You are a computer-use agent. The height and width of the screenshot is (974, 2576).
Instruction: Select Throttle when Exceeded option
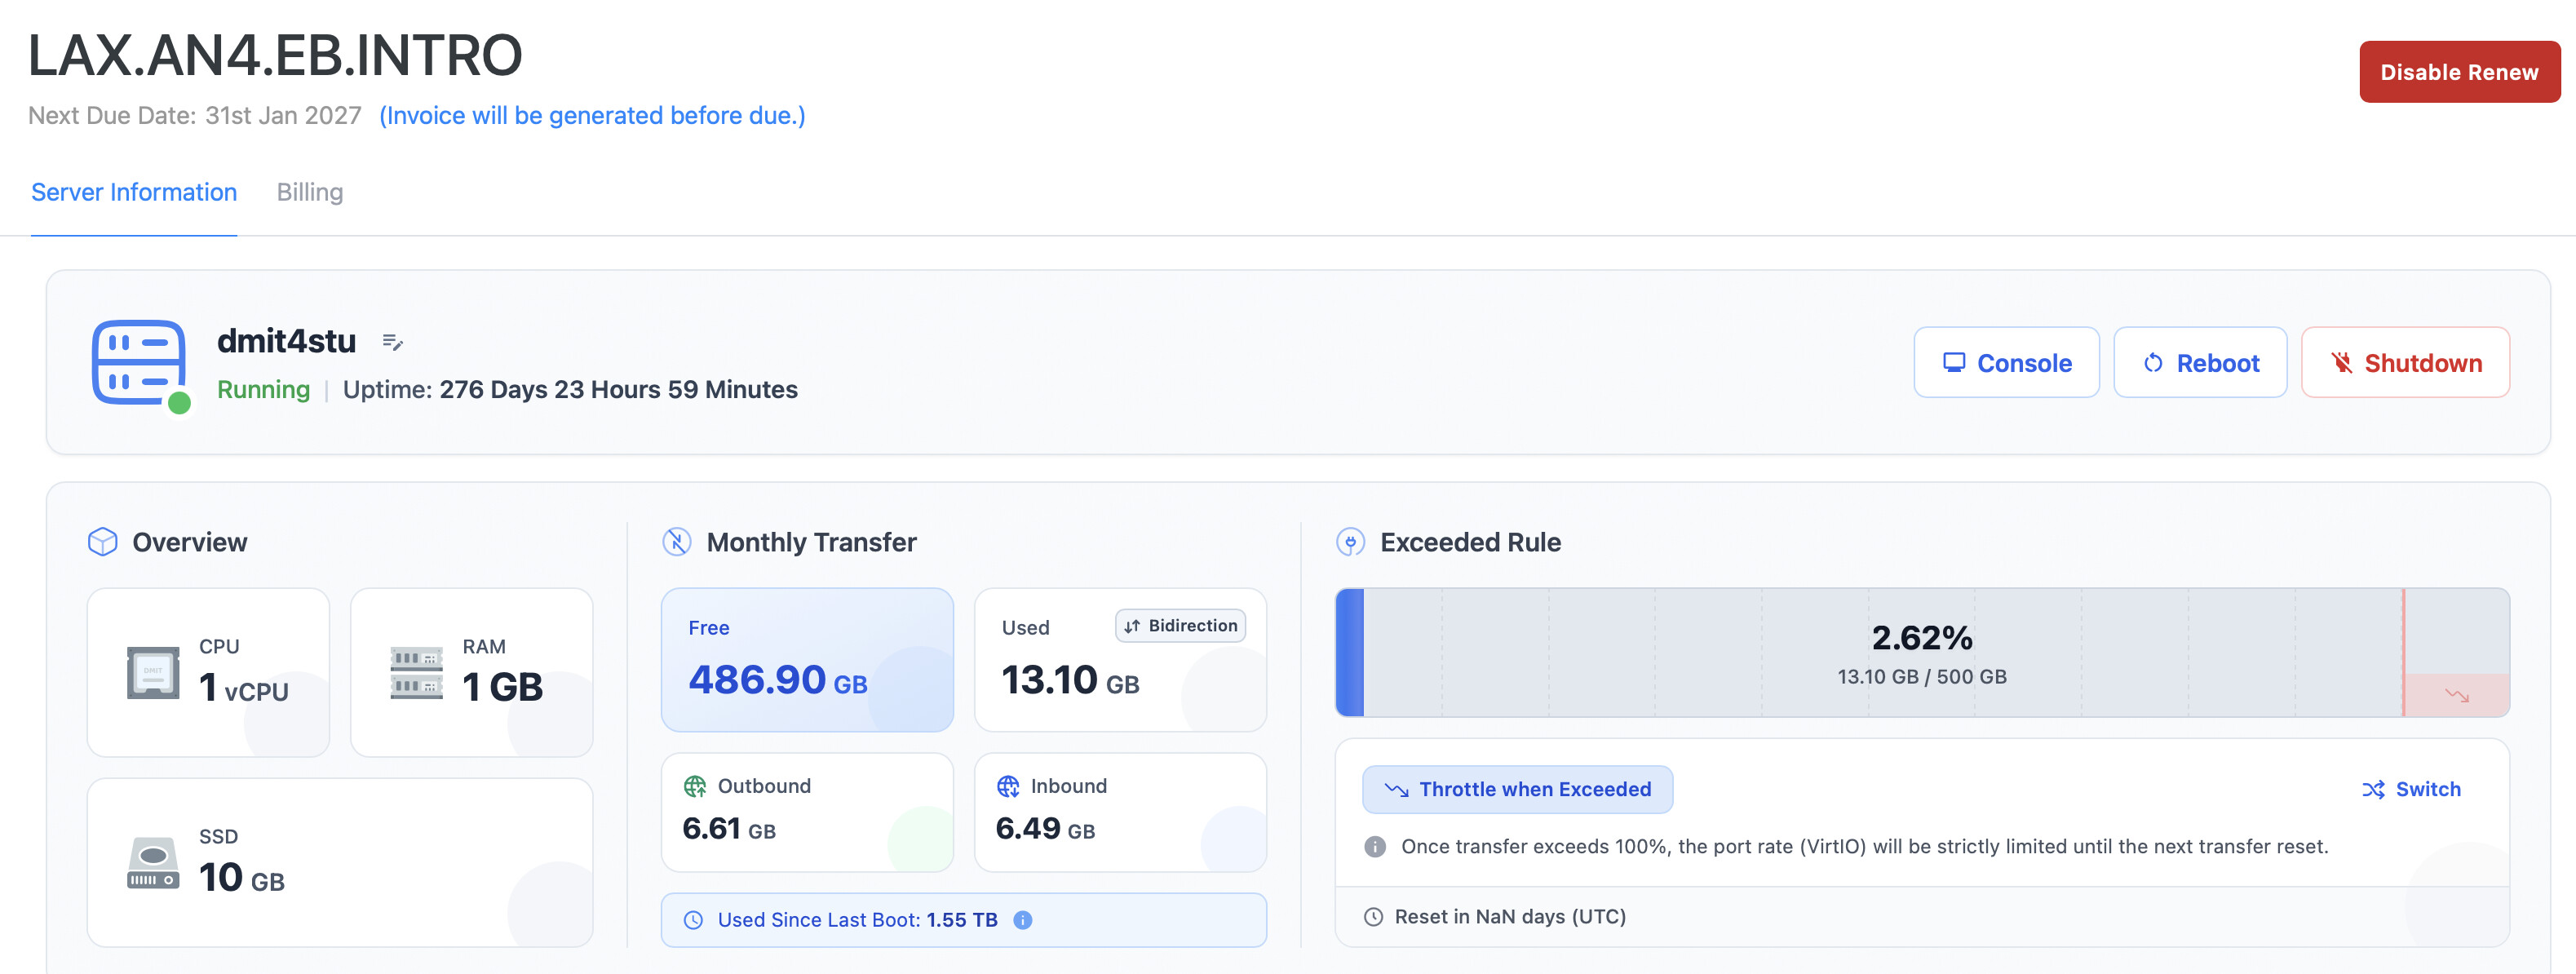1517,789
